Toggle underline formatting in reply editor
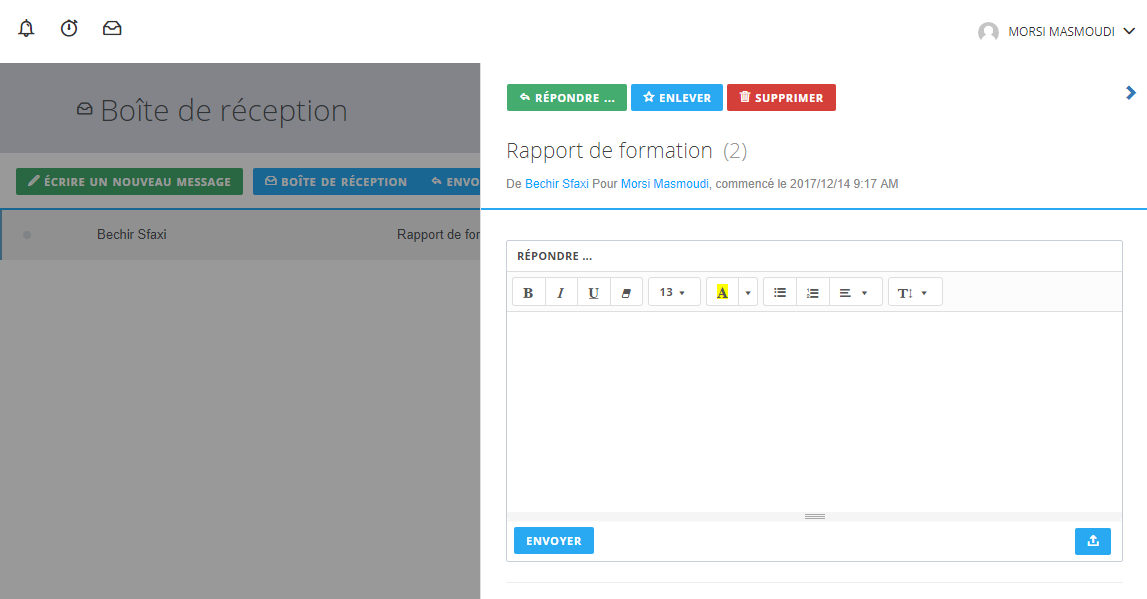The height and width of the screenshot is (599, 1147). (593, 293)
